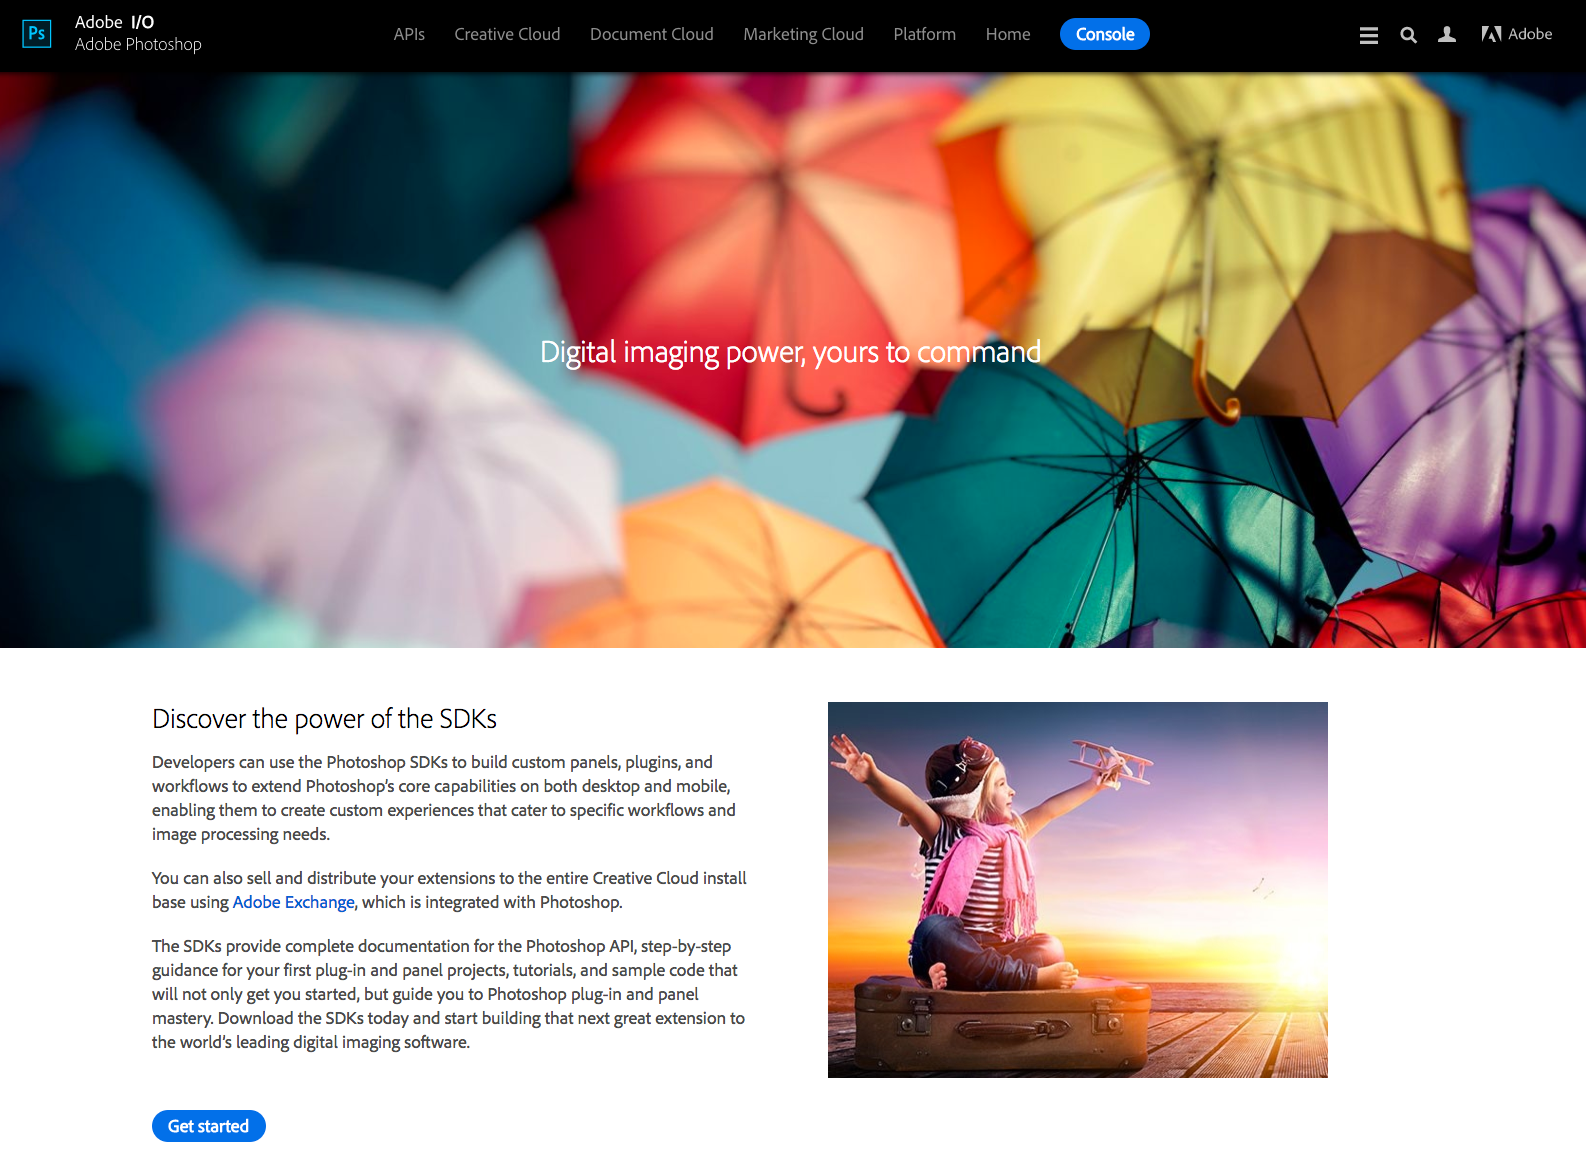Click the search magnifier icon
This screenshot has width=1586, height=1152.
[1408, 35]
